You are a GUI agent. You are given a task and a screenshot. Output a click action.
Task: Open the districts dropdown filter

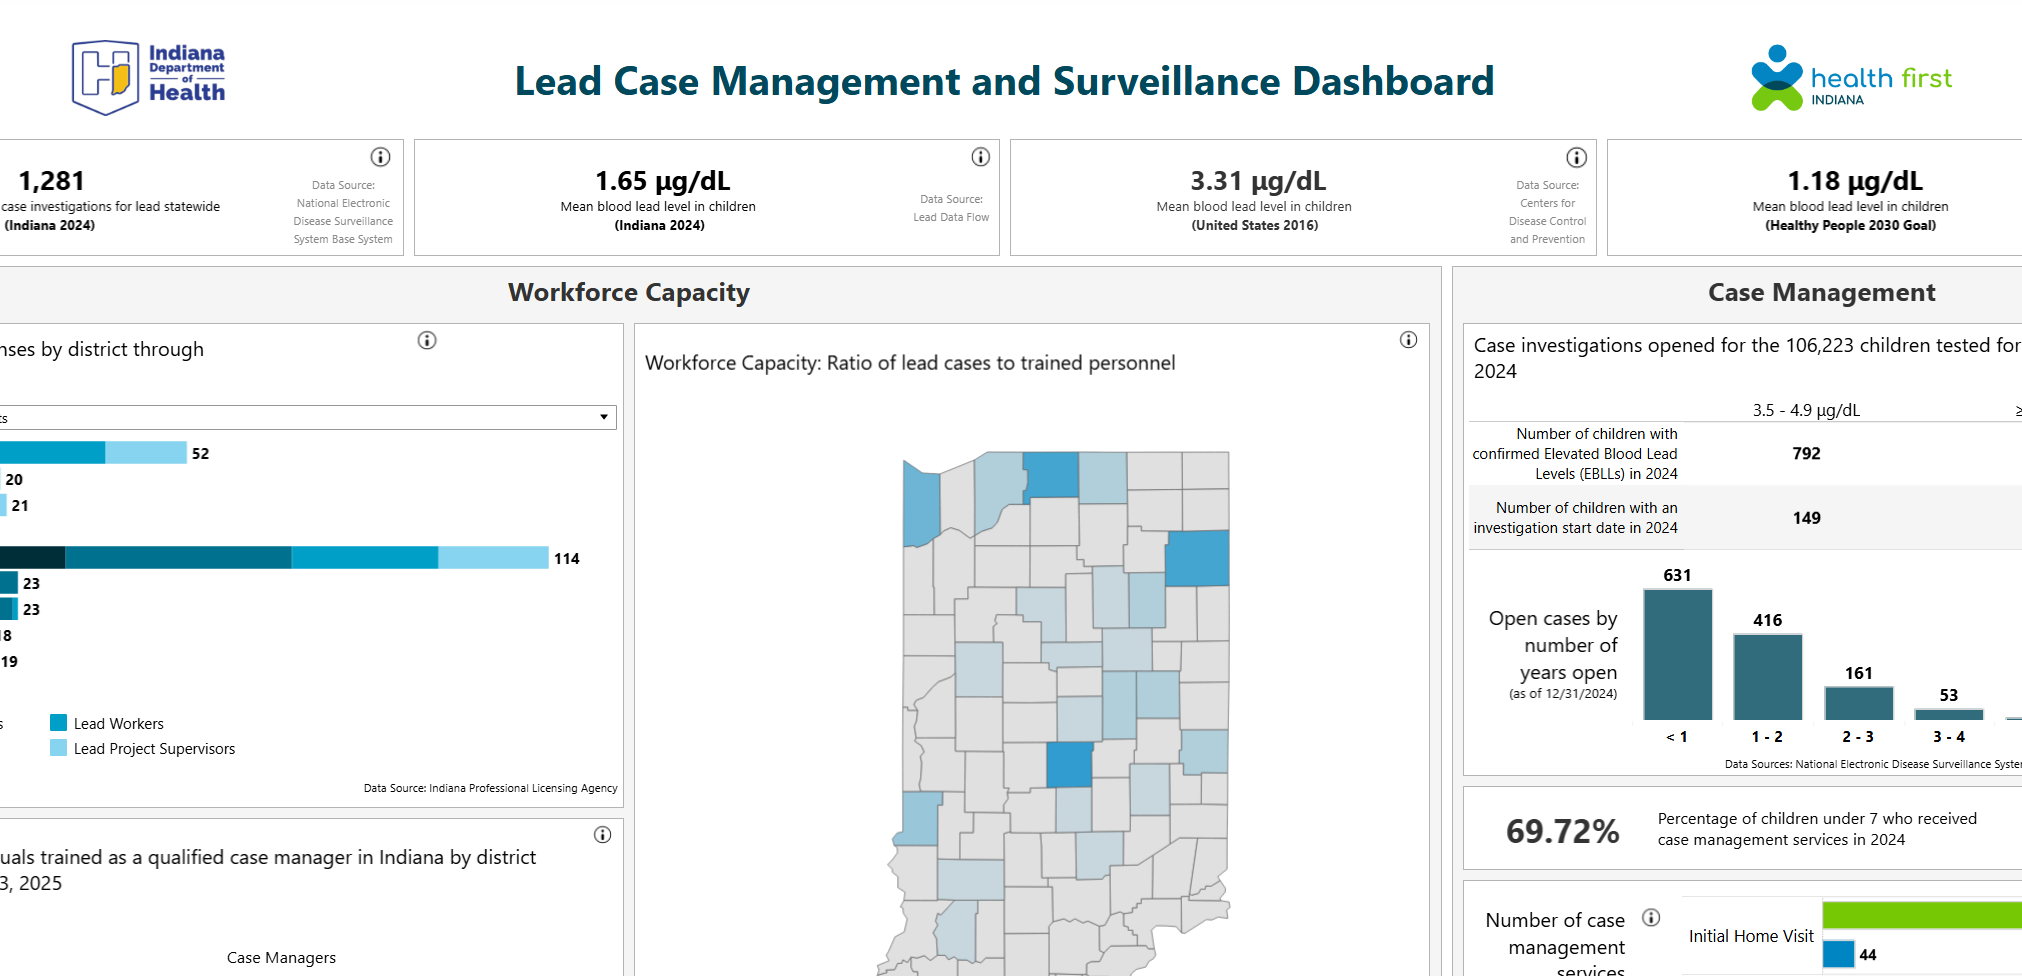pyautogui.click(x=604, y=417)
